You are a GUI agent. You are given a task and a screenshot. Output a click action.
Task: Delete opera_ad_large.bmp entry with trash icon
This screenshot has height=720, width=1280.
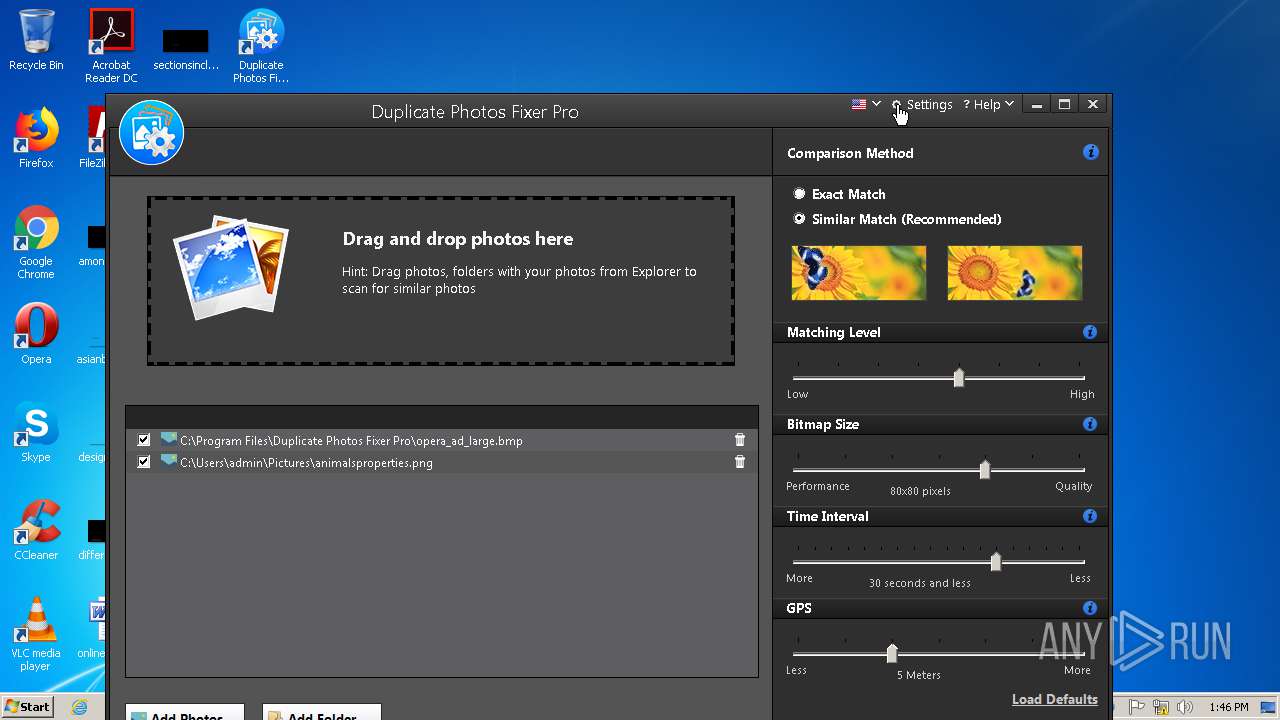[x=740, y=440]
